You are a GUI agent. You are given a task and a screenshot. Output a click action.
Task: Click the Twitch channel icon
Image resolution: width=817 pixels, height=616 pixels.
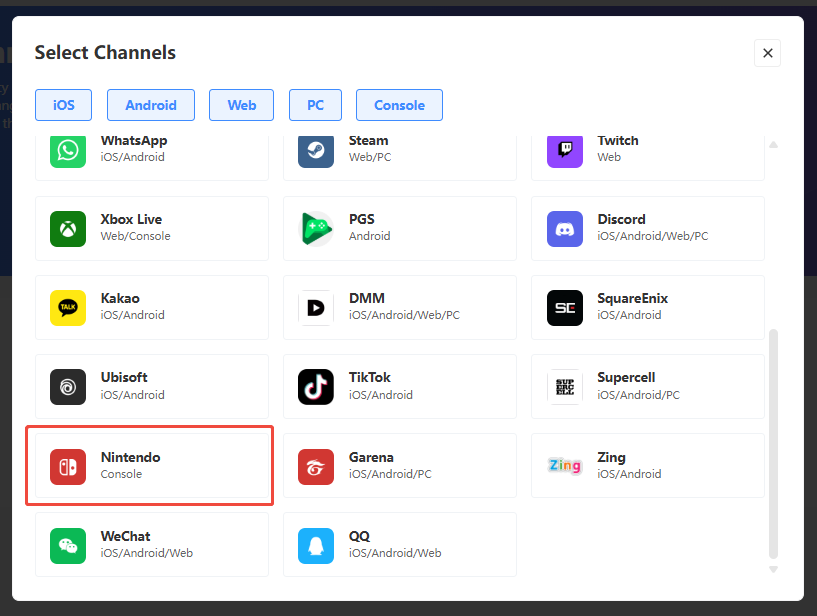tap(564, 150)
